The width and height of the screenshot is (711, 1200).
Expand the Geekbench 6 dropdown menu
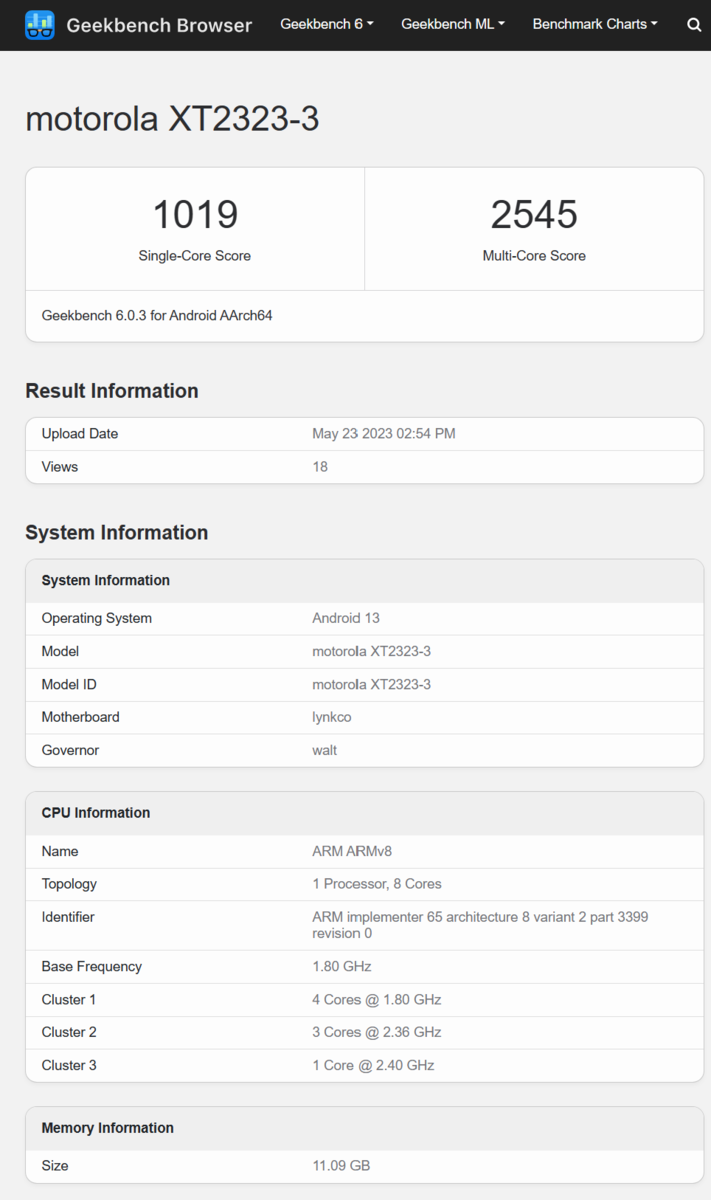pos(327,24)
